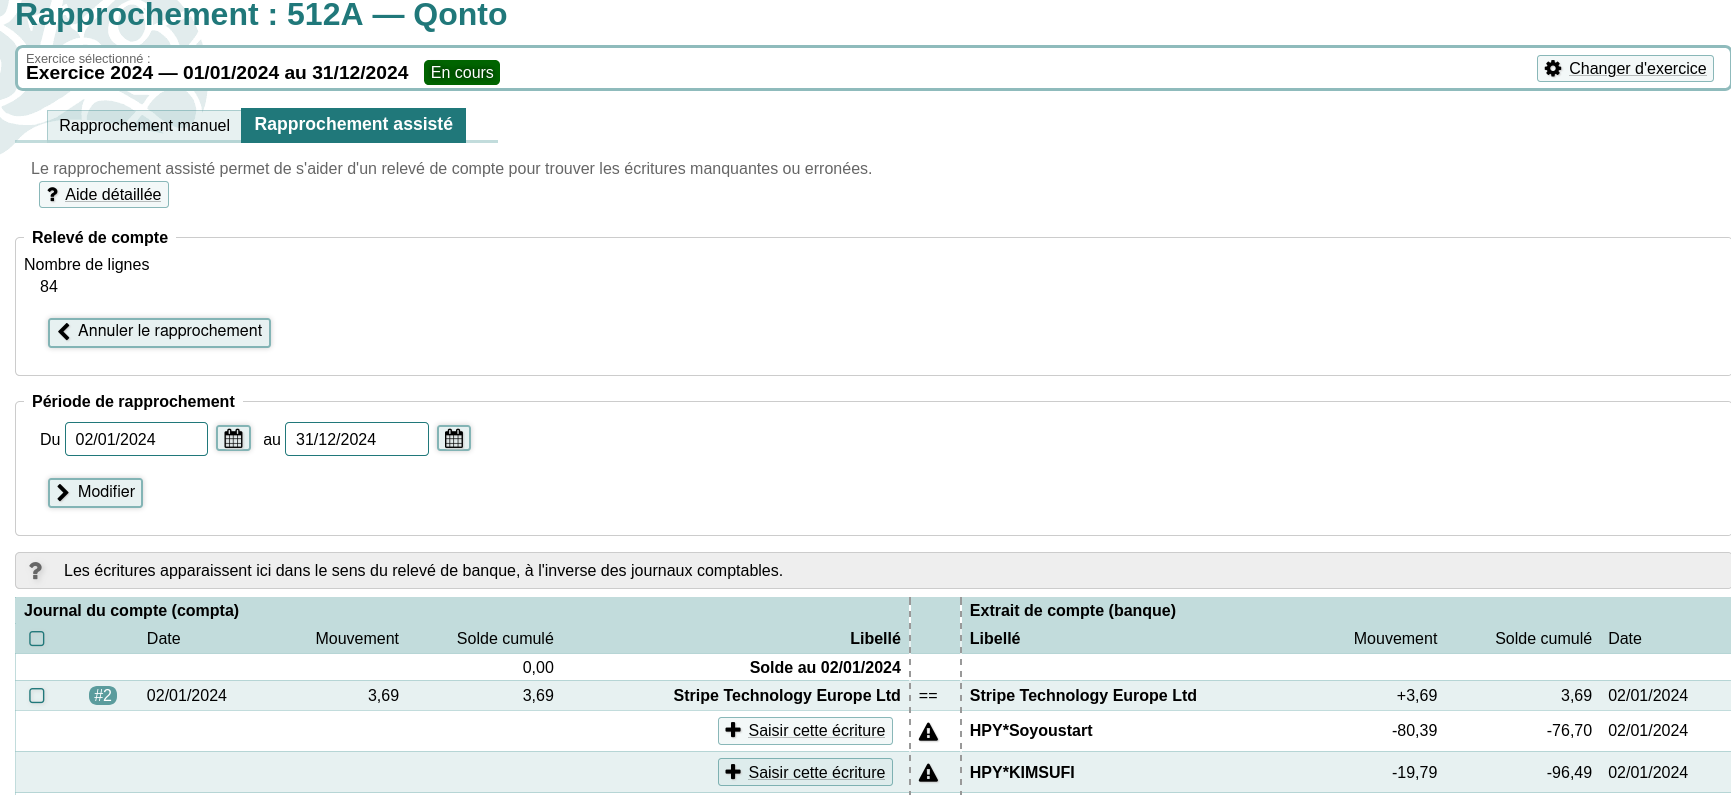
Task: Click Changer d'exercice button
Action: (1625, 69)
